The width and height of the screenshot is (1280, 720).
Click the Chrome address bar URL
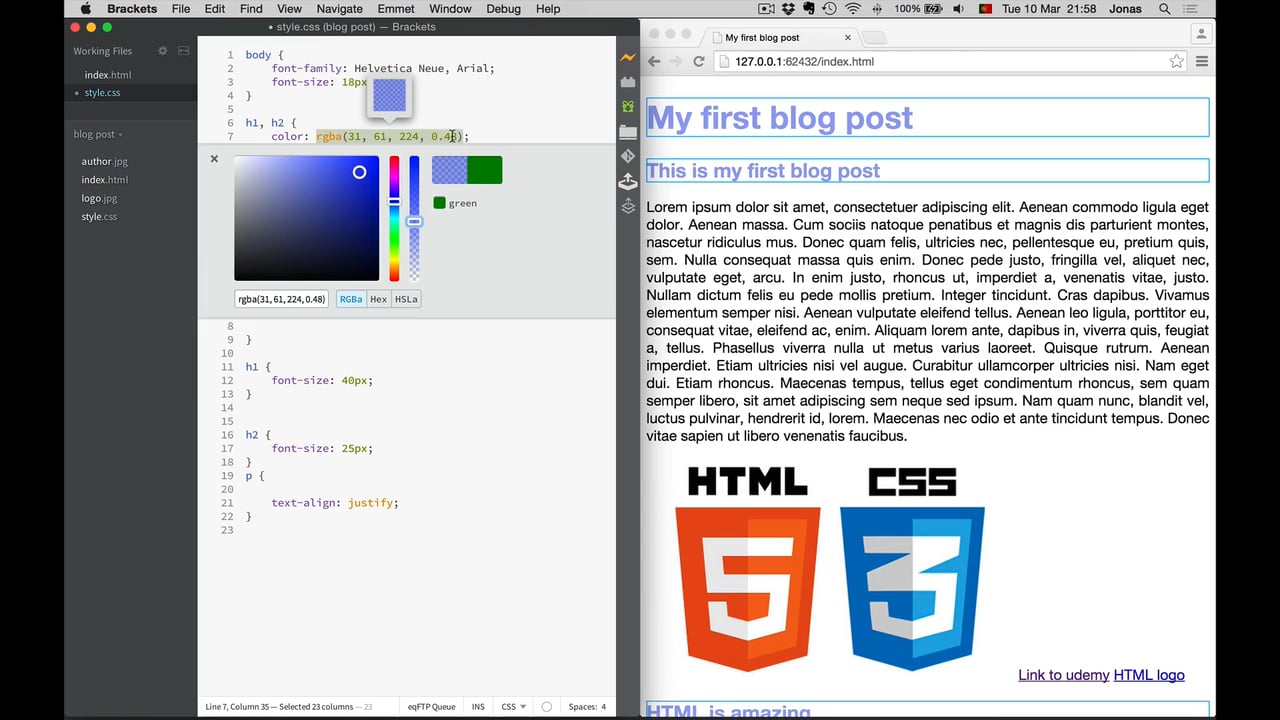[x=804, y=61]
